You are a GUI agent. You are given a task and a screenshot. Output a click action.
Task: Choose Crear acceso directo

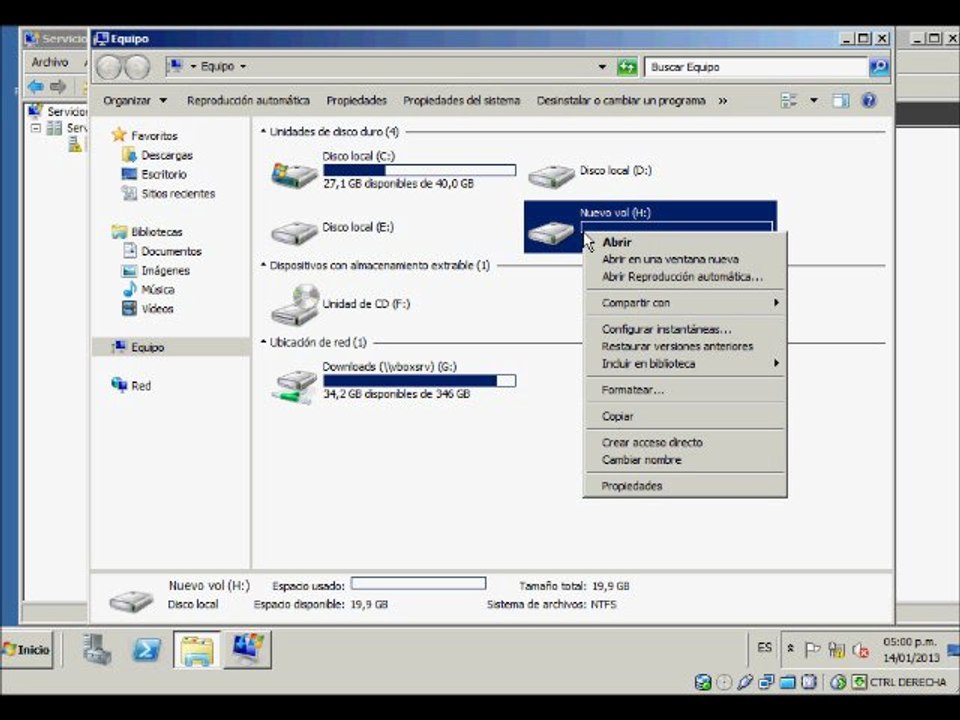click(x=684, y=442)
